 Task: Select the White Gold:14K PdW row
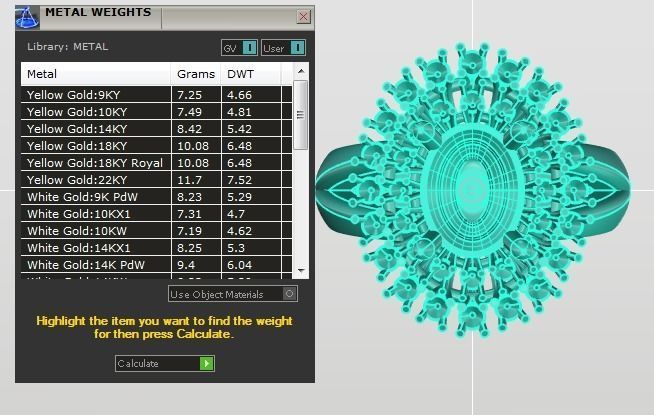pyautogui.click(x=156, y=265)
